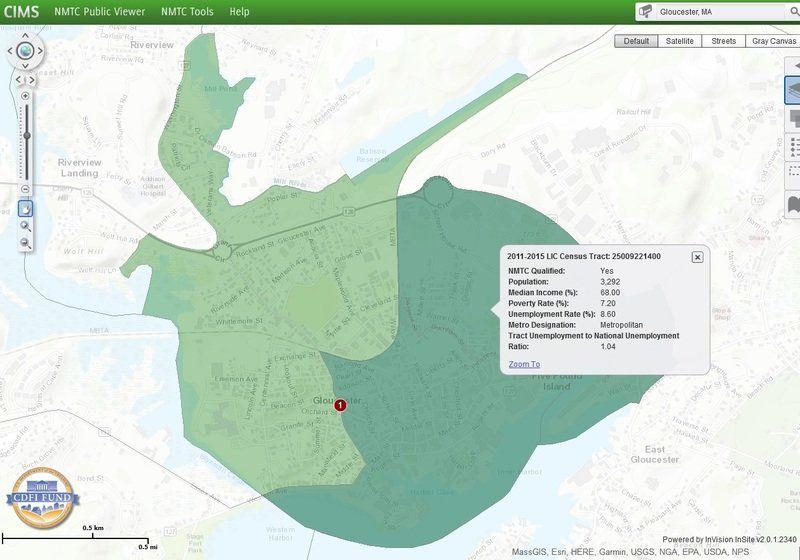Zoom in with the plus button
Image resolution: width=800 pixels, height=560 pixels.
[26, 96]
